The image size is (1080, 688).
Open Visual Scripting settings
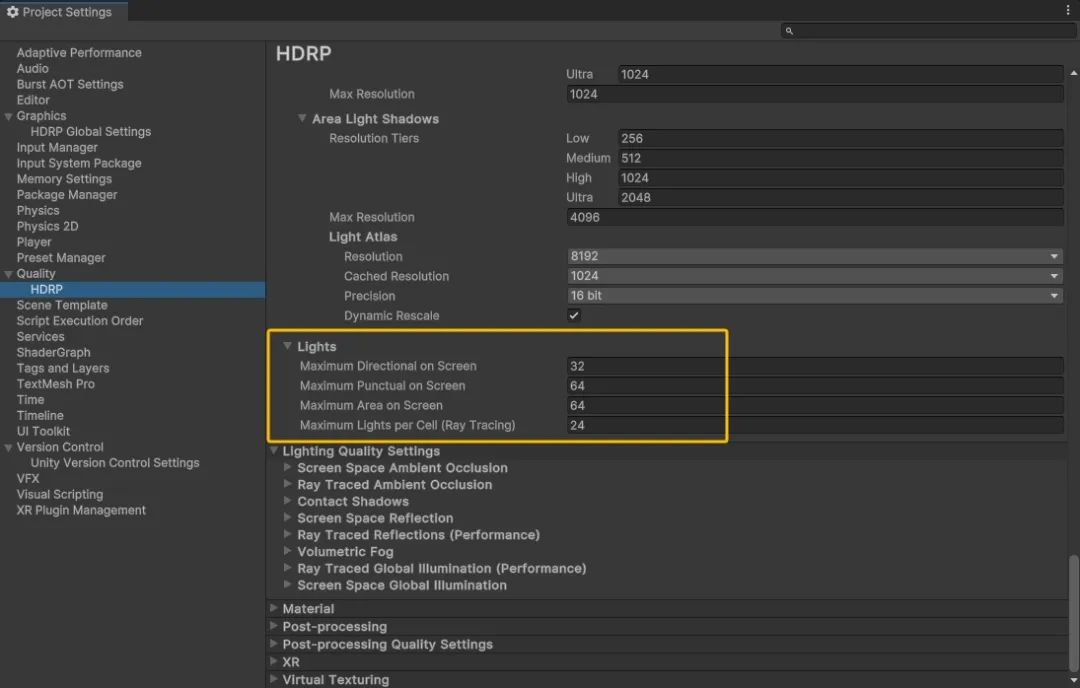60,494
